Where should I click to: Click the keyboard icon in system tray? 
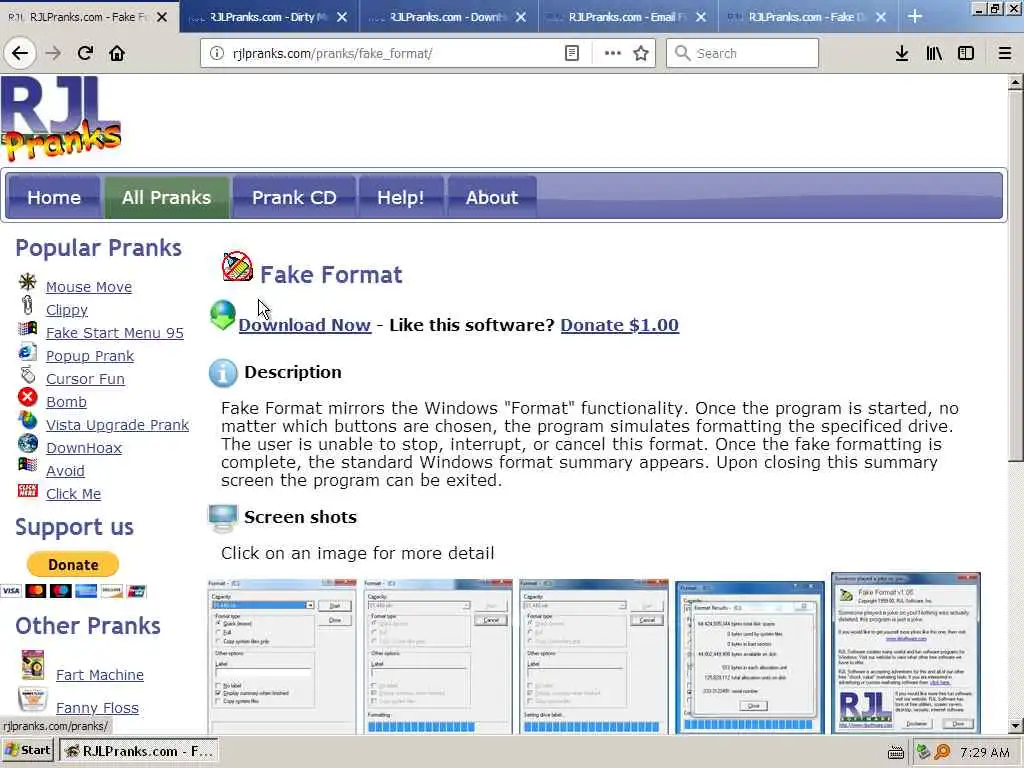click(x=896, y=752)
